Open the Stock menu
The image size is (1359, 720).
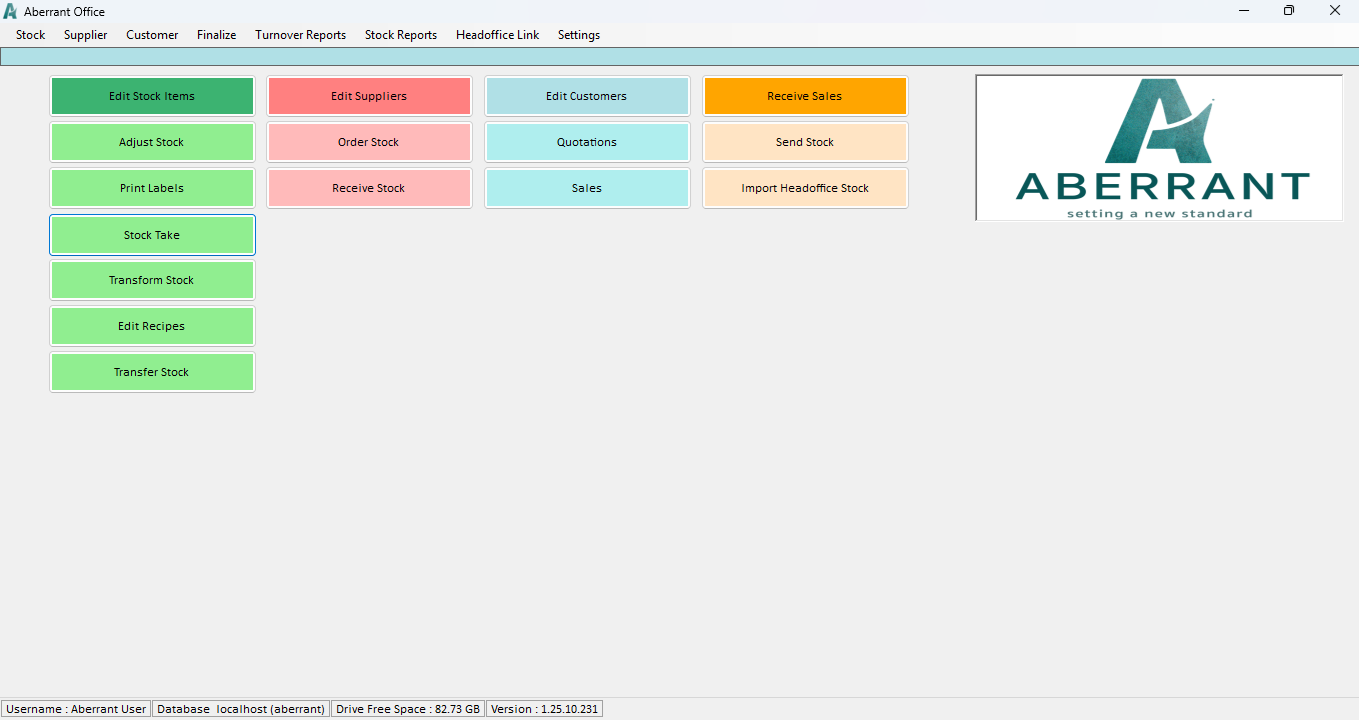(31, 35)
